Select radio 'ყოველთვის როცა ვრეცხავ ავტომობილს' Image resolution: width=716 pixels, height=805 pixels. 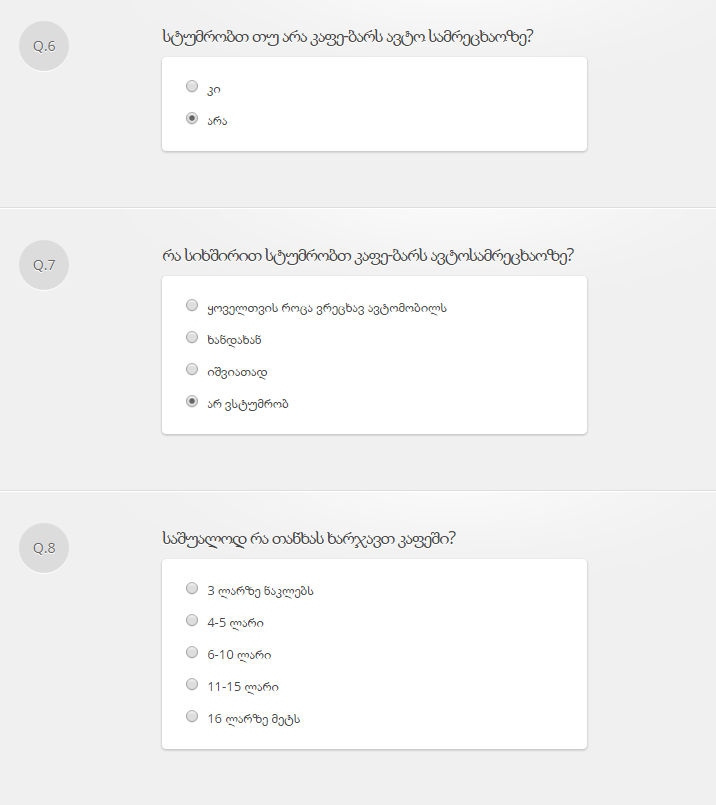(192, 306)
